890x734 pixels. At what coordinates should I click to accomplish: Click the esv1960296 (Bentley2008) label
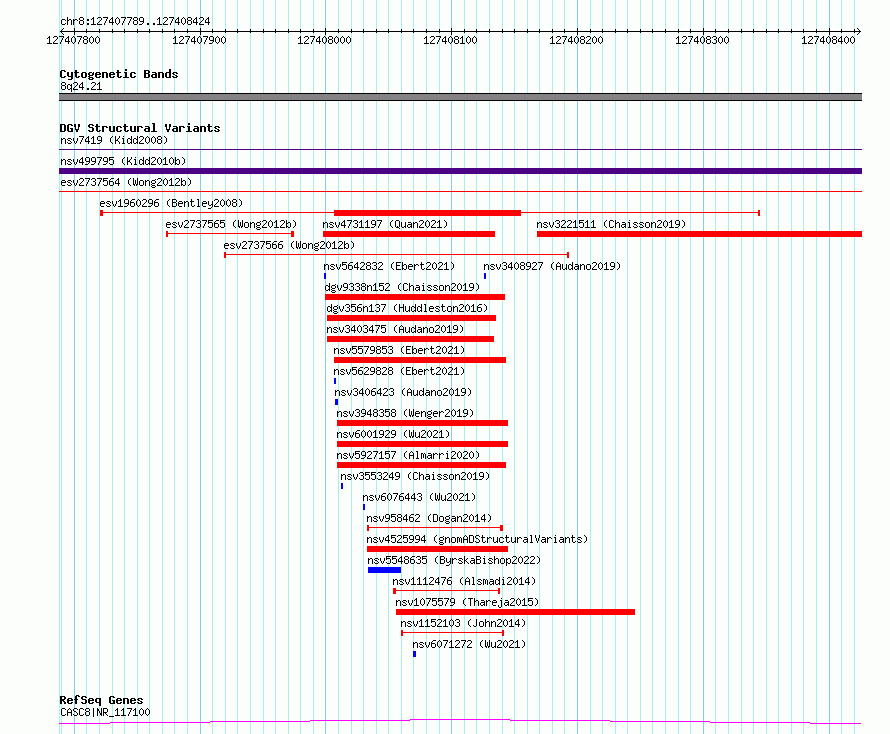pos(171,203)
